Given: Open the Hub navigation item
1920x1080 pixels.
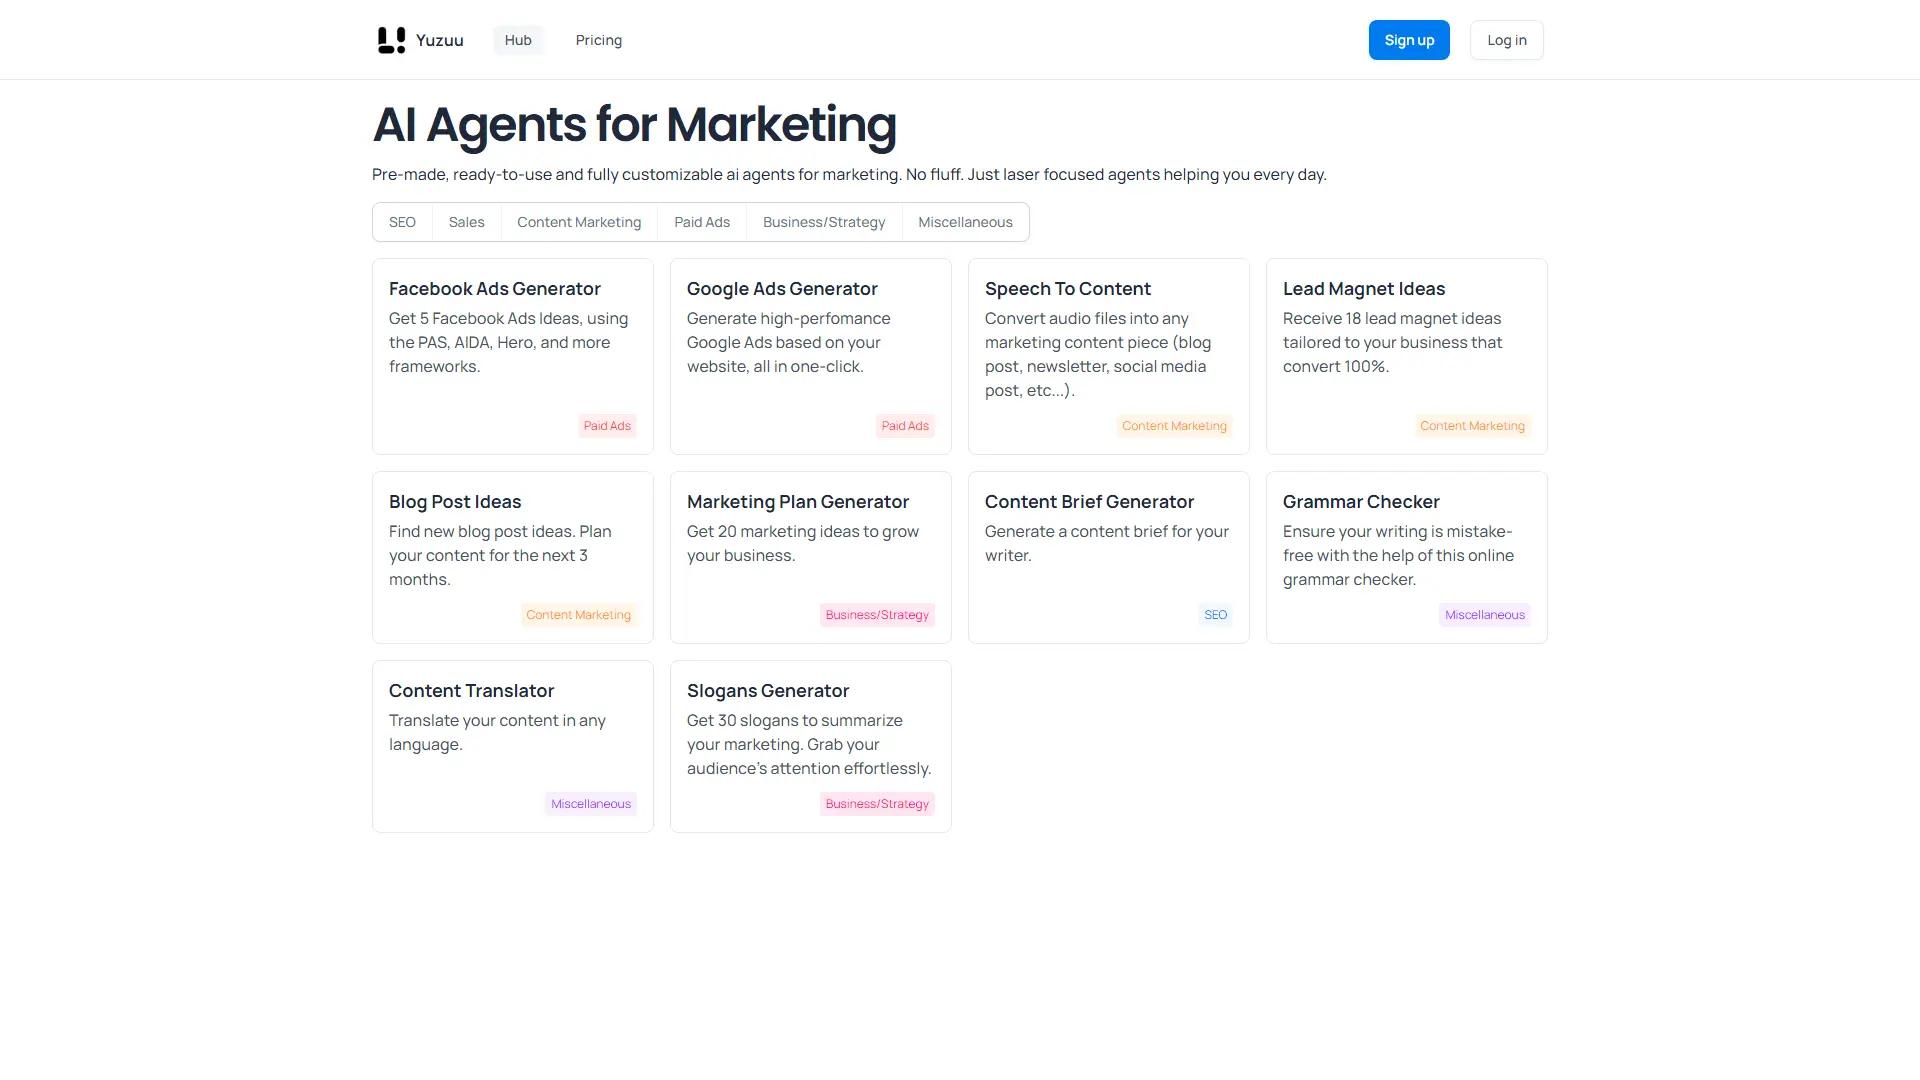Looking at the screenshot, I should click(518, 40).
